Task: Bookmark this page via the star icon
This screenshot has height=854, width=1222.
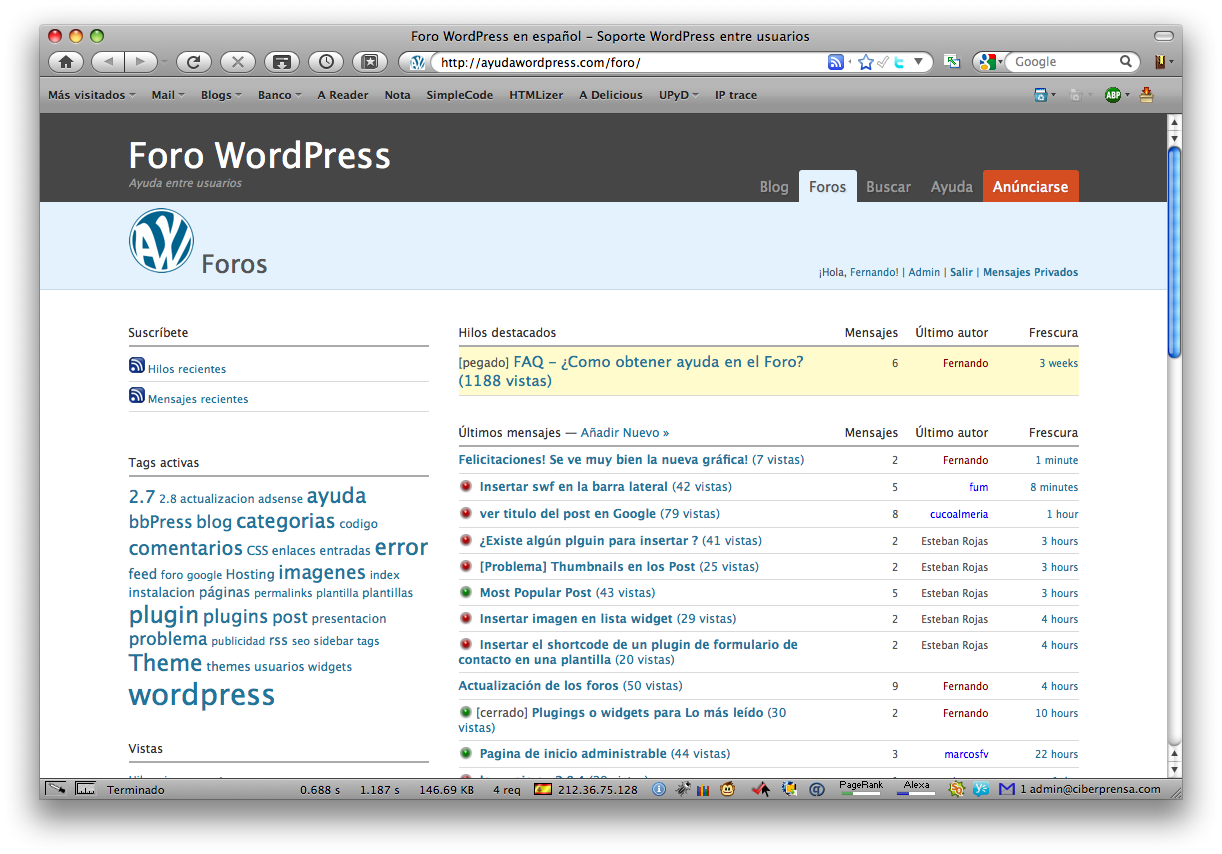Action: [x=867, y=61]
